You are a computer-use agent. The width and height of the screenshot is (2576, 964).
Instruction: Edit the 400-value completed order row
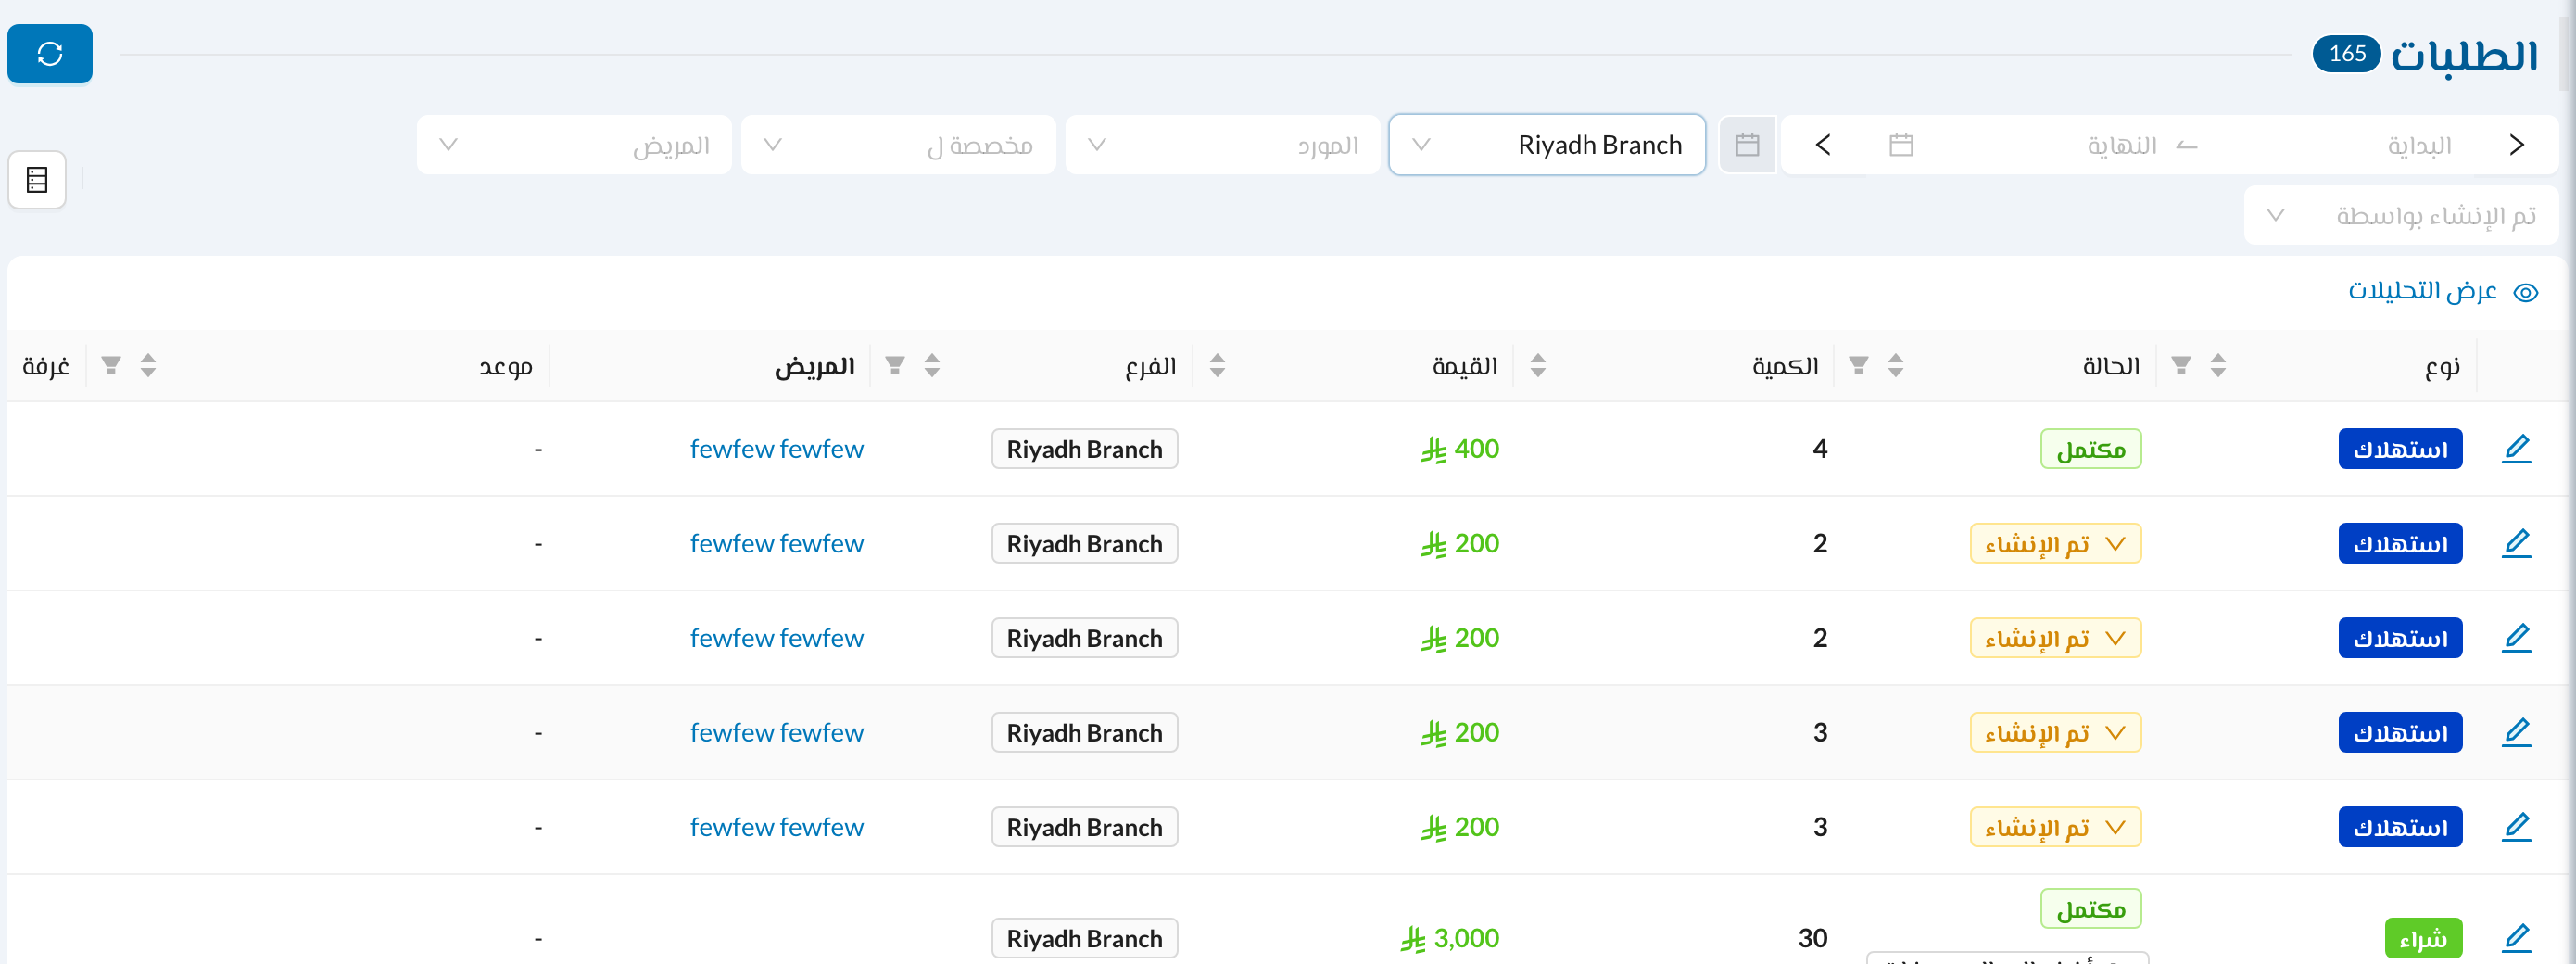click(x=2516, y=449)
